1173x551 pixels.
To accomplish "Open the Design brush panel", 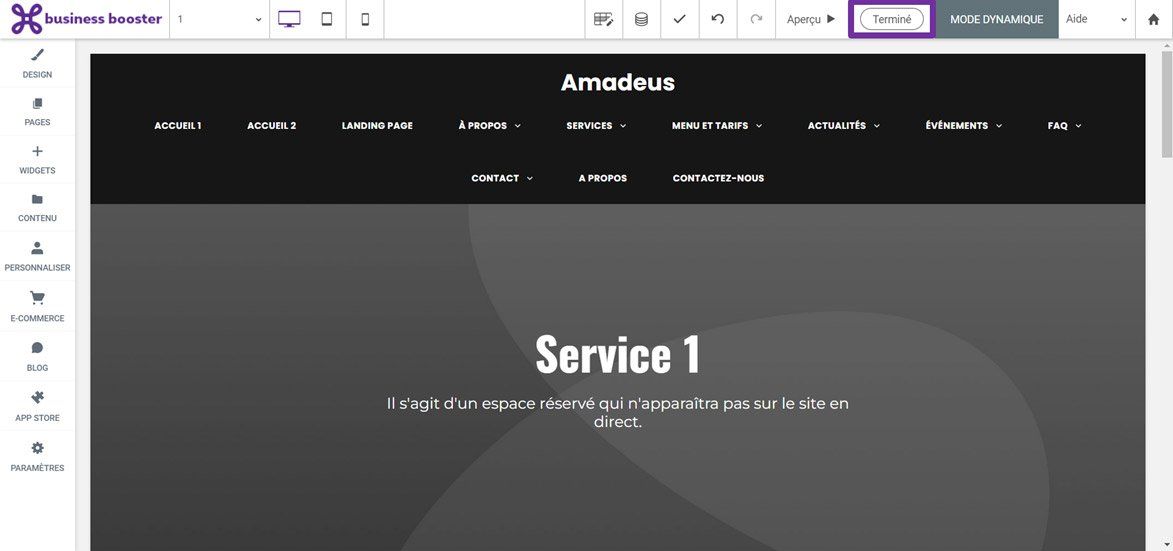I will 37,64.
